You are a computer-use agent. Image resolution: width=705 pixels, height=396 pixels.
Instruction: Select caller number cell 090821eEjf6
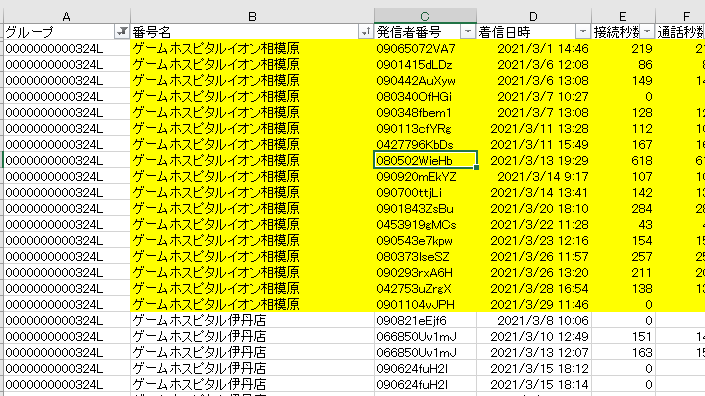425,320
